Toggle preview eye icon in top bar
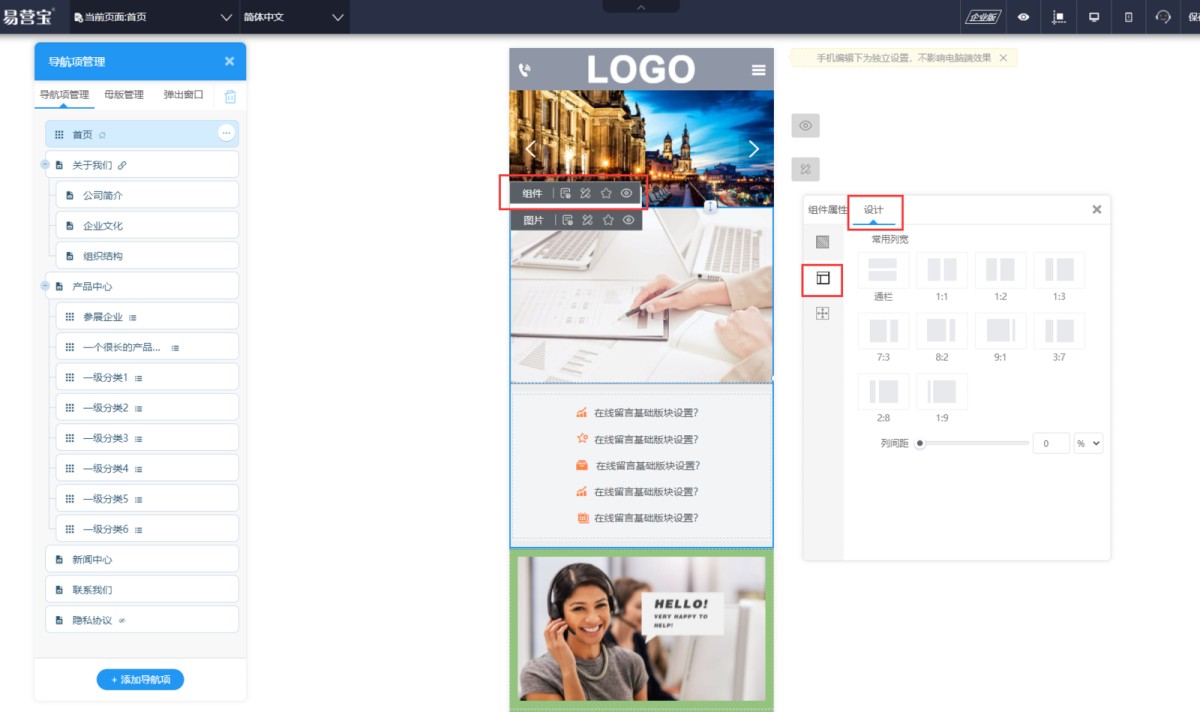The width and height of the screenshot is (1200, 712). coord(1023,17)
